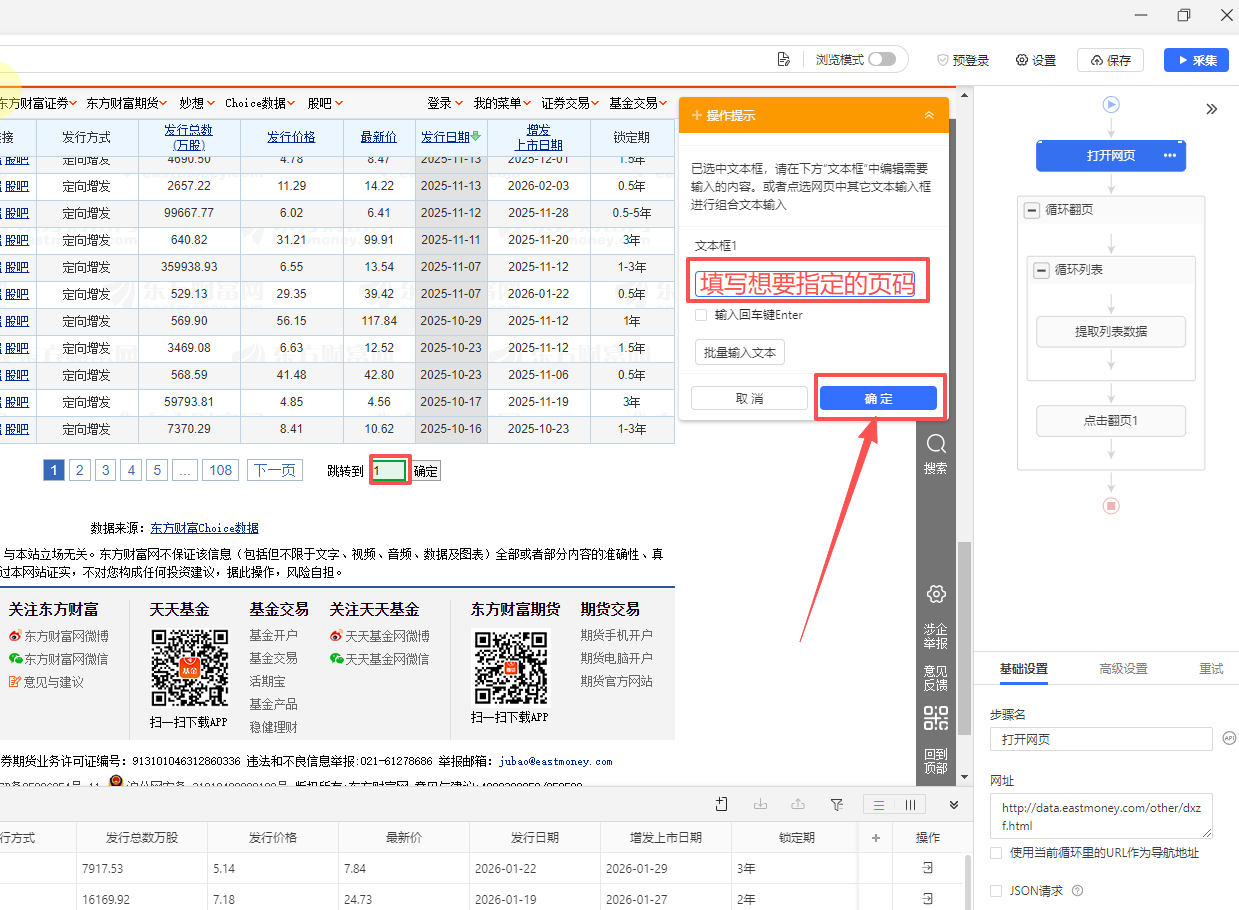The image size is (1239, 910).
Task: Collapse the 操作提示 panel with double chevron
Action: click(x=929, y=115)
